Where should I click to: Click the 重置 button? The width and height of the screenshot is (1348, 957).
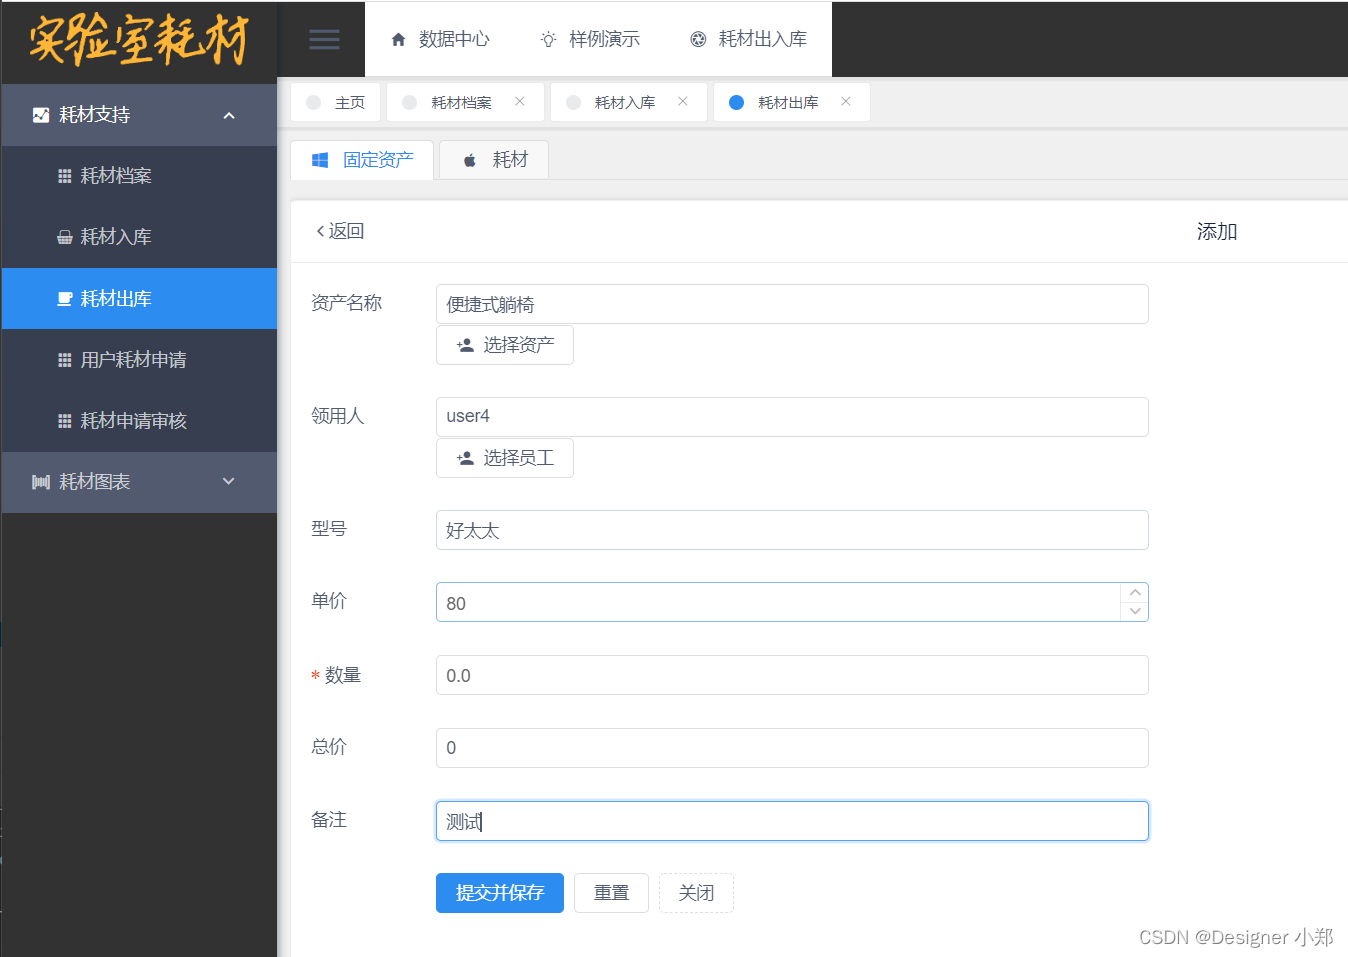pos(612,893)
